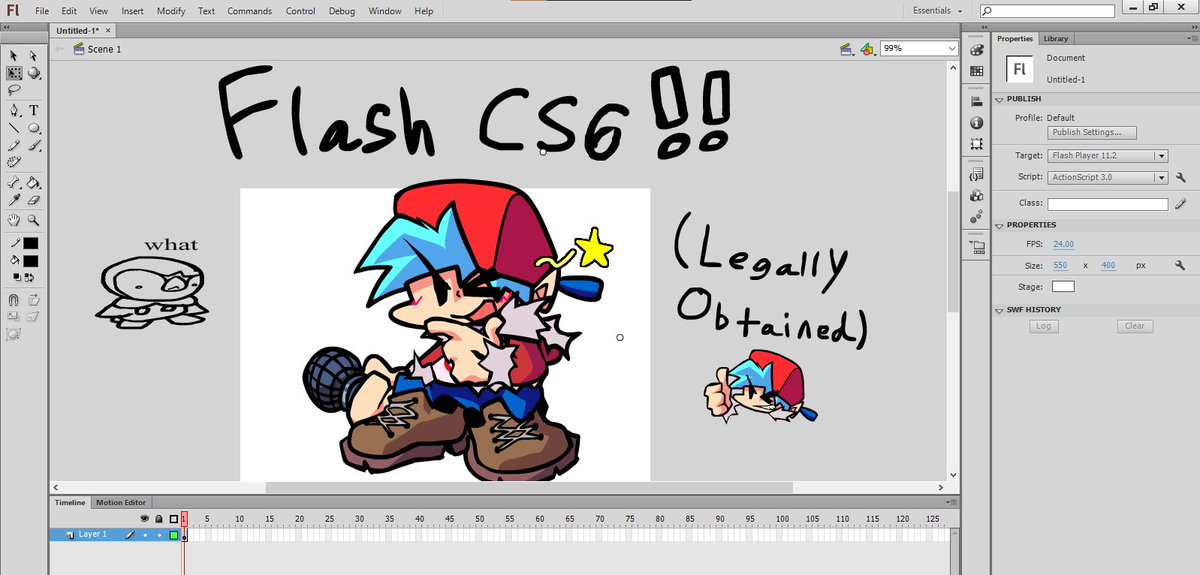Collapse the PROPERTIES section
The width and height of the screenshot is (1200, 575).
point(1000,225)
